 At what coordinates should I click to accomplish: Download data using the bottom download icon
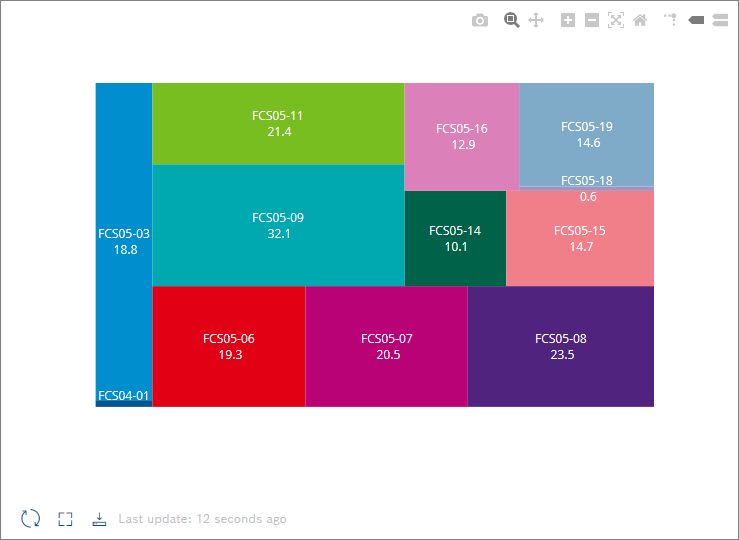point(99,519)
